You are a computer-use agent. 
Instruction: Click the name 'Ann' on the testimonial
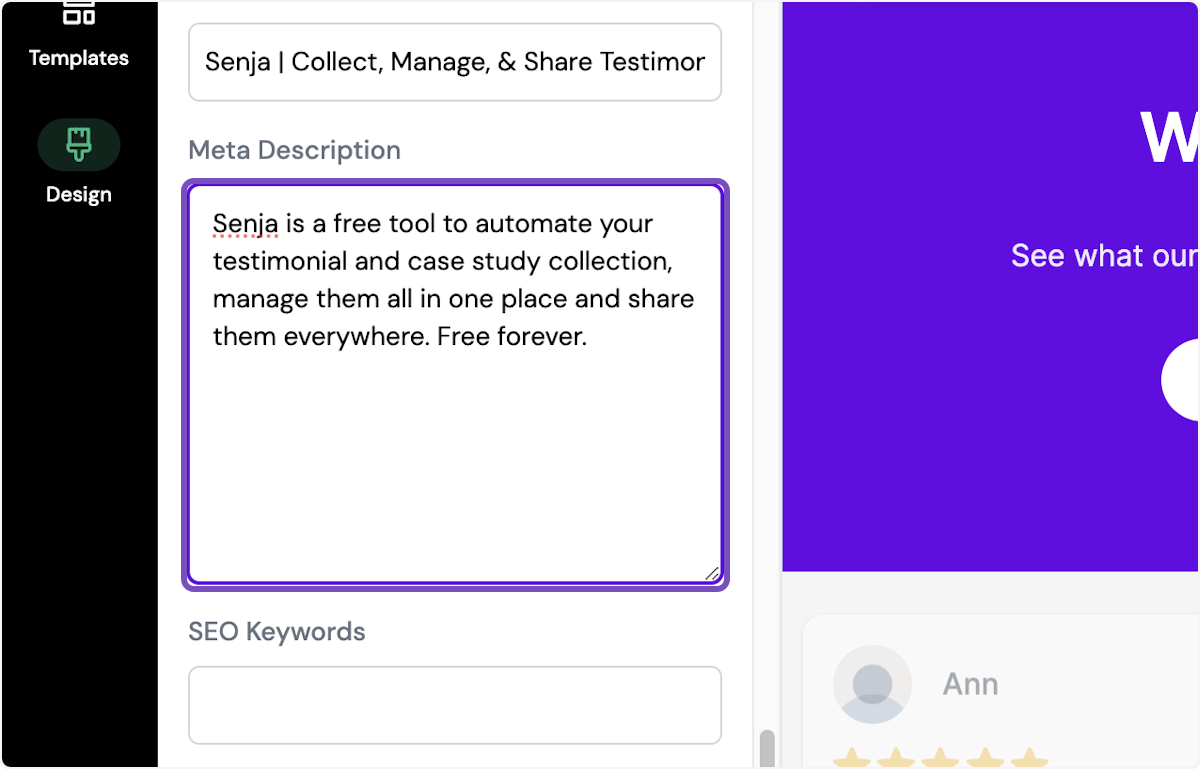coord(969,684)
